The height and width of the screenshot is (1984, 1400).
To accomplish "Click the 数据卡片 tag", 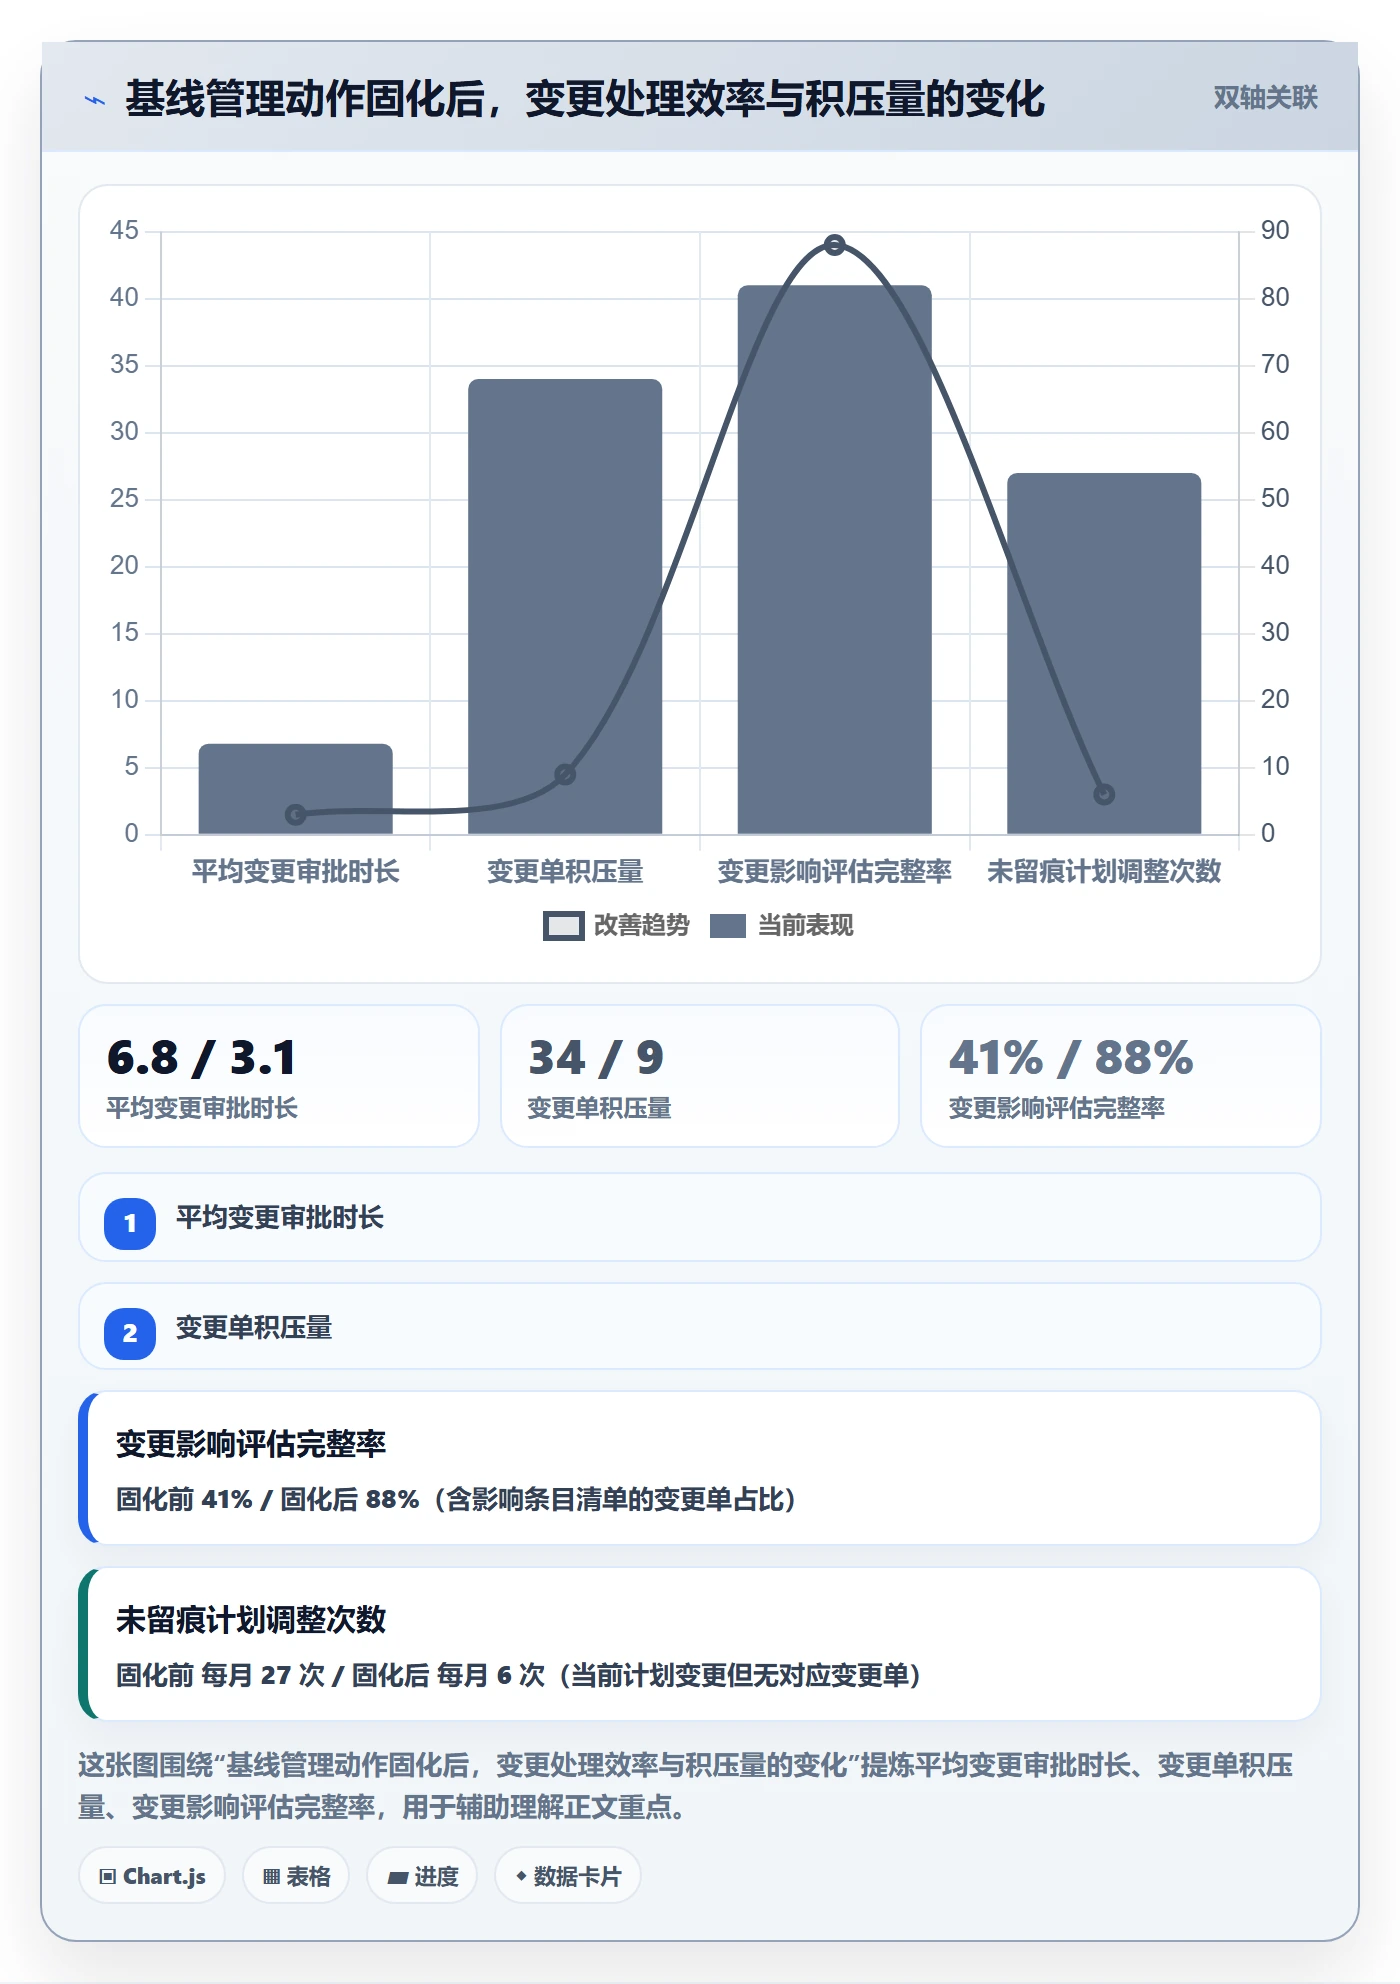I will (568, 1876).
